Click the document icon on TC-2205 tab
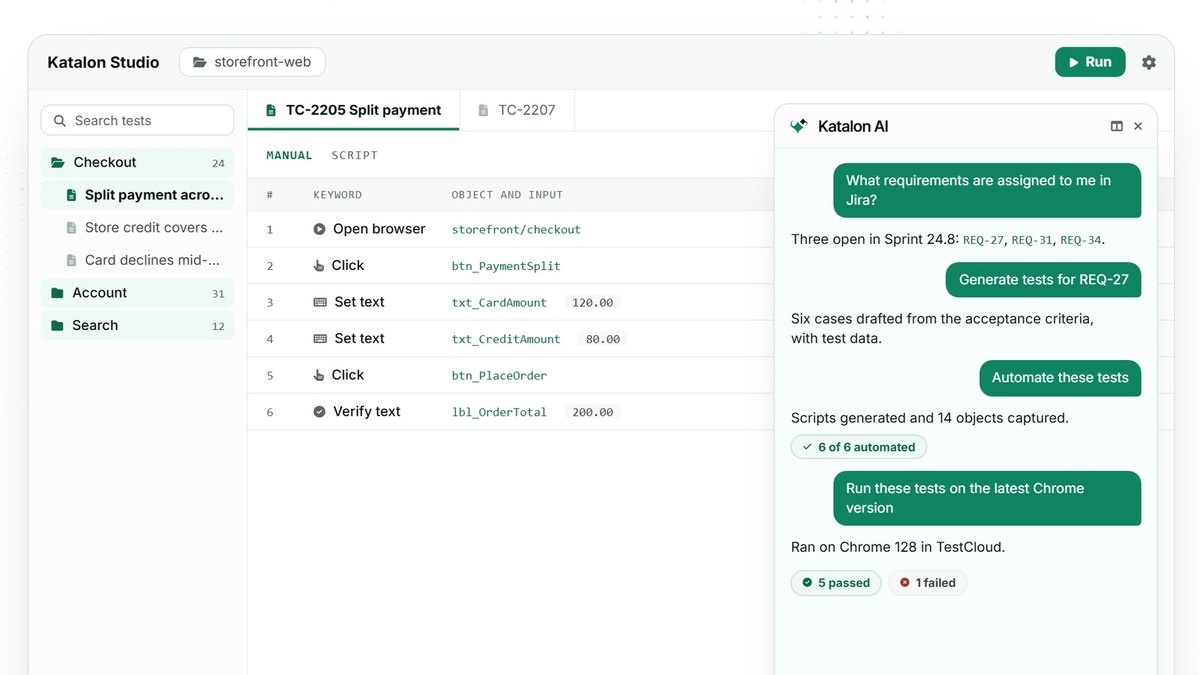 tap(271, 110)
